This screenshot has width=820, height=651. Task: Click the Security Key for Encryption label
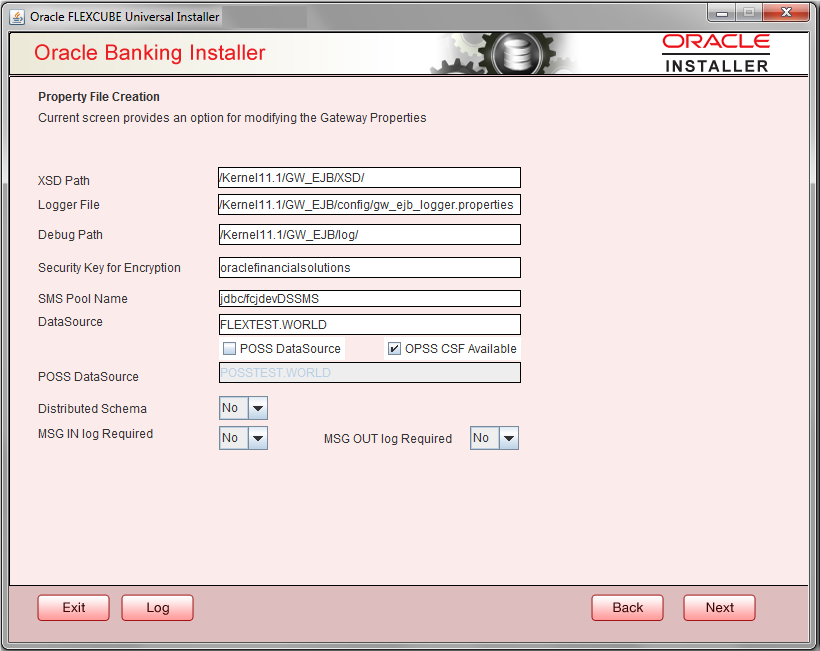[x=109, y=268]
